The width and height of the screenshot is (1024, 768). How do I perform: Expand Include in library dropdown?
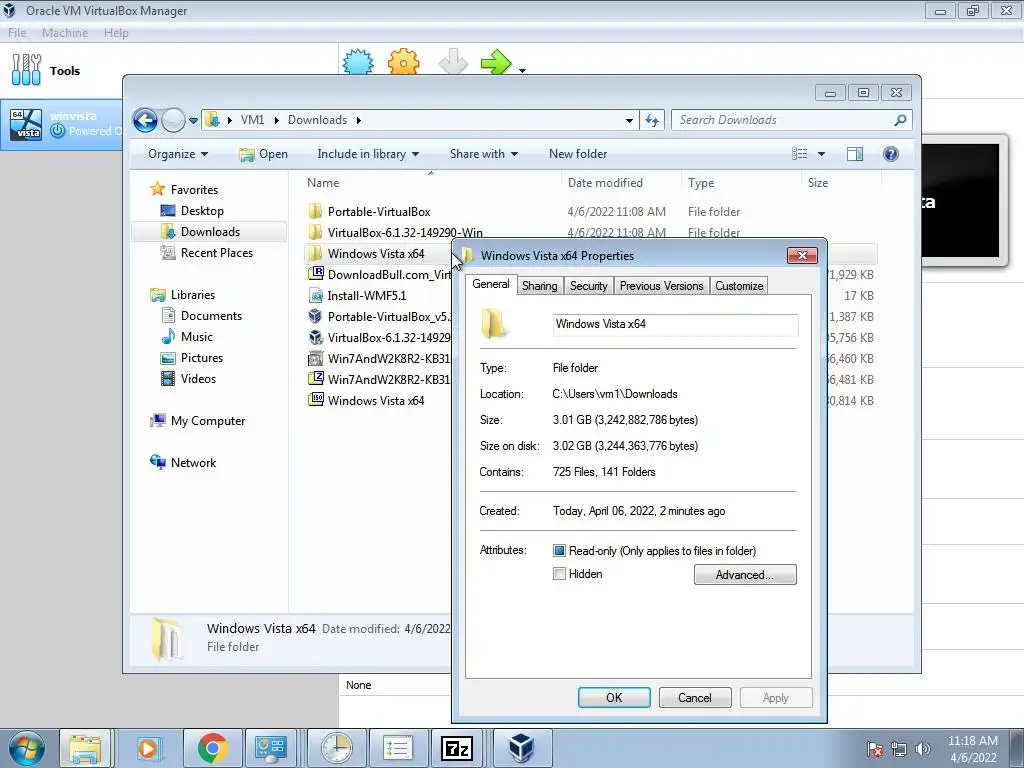pyautogui.click(x=368, y=154)
